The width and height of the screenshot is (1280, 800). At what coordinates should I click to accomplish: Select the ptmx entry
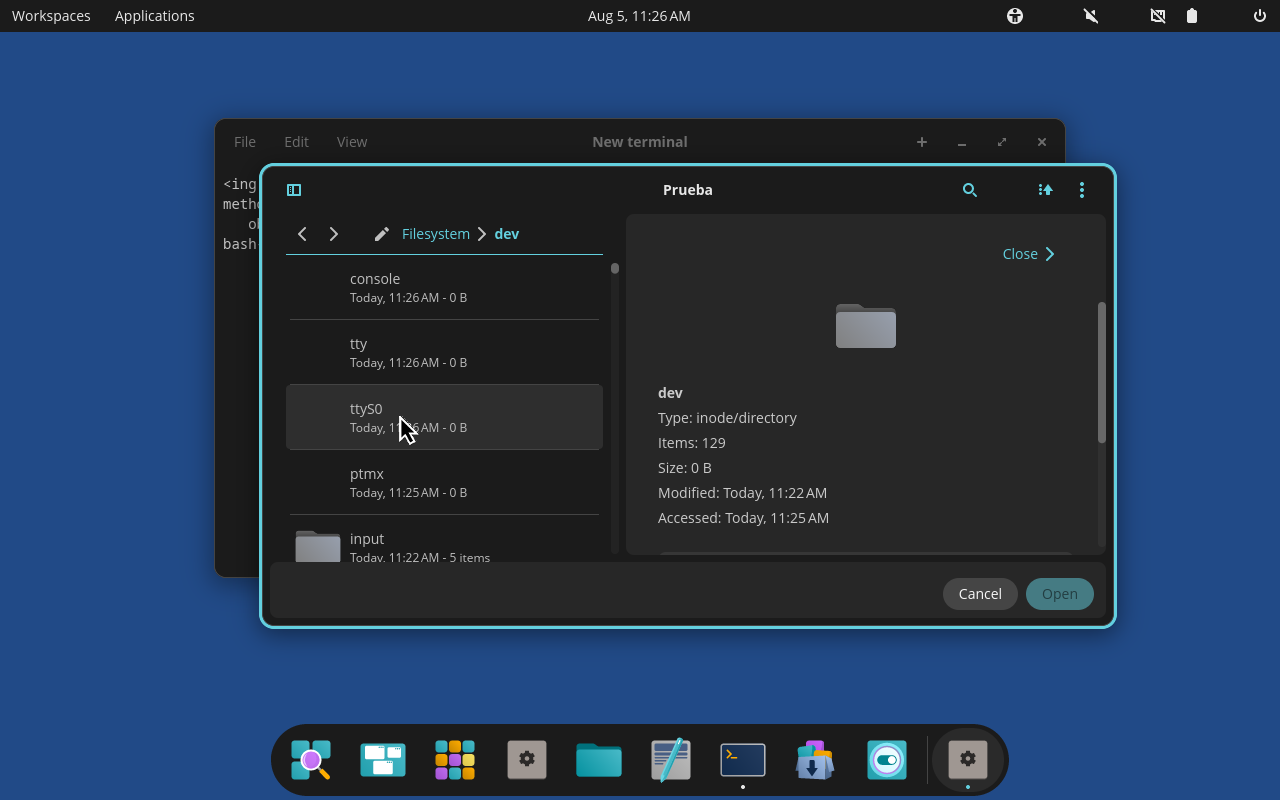445,482
